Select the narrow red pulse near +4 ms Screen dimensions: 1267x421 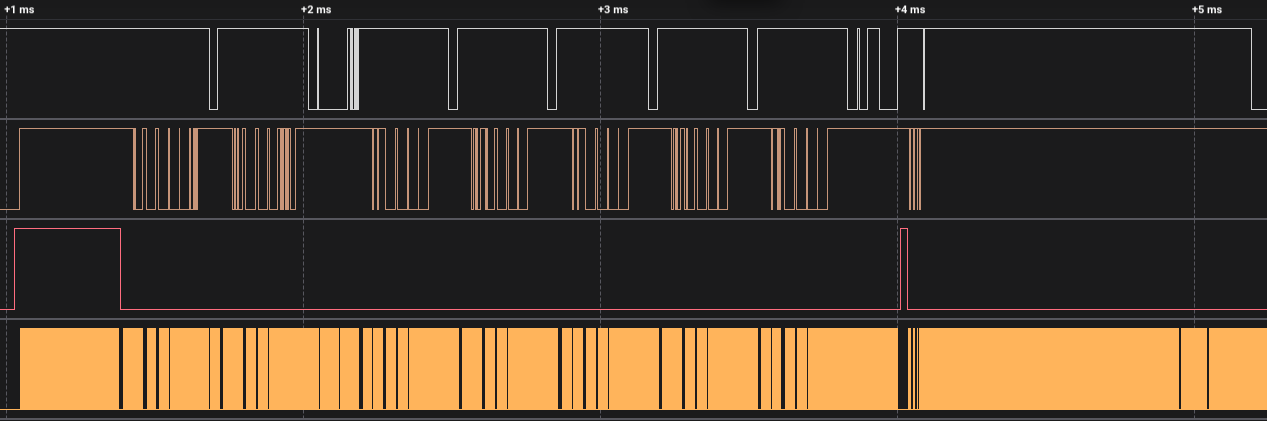coord(904,269)
